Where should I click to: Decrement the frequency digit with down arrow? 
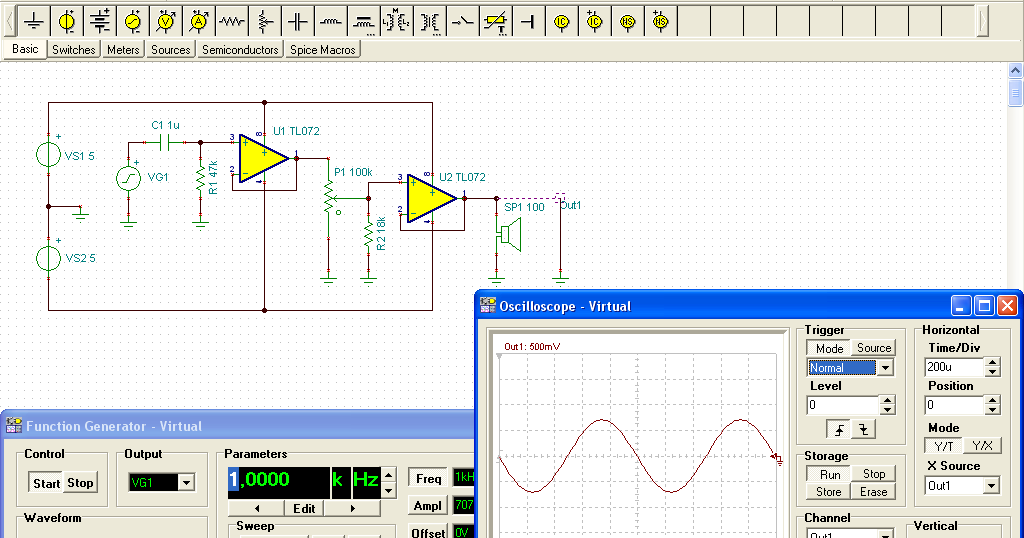pos(389,490)
